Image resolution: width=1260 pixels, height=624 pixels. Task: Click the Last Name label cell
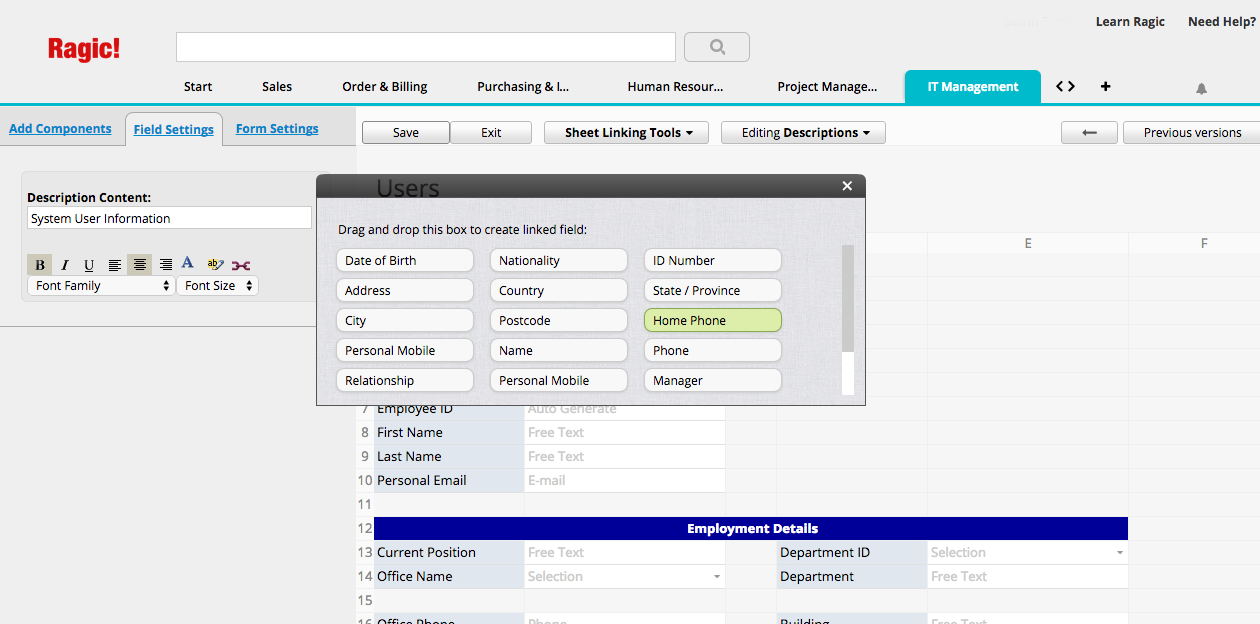449,457
